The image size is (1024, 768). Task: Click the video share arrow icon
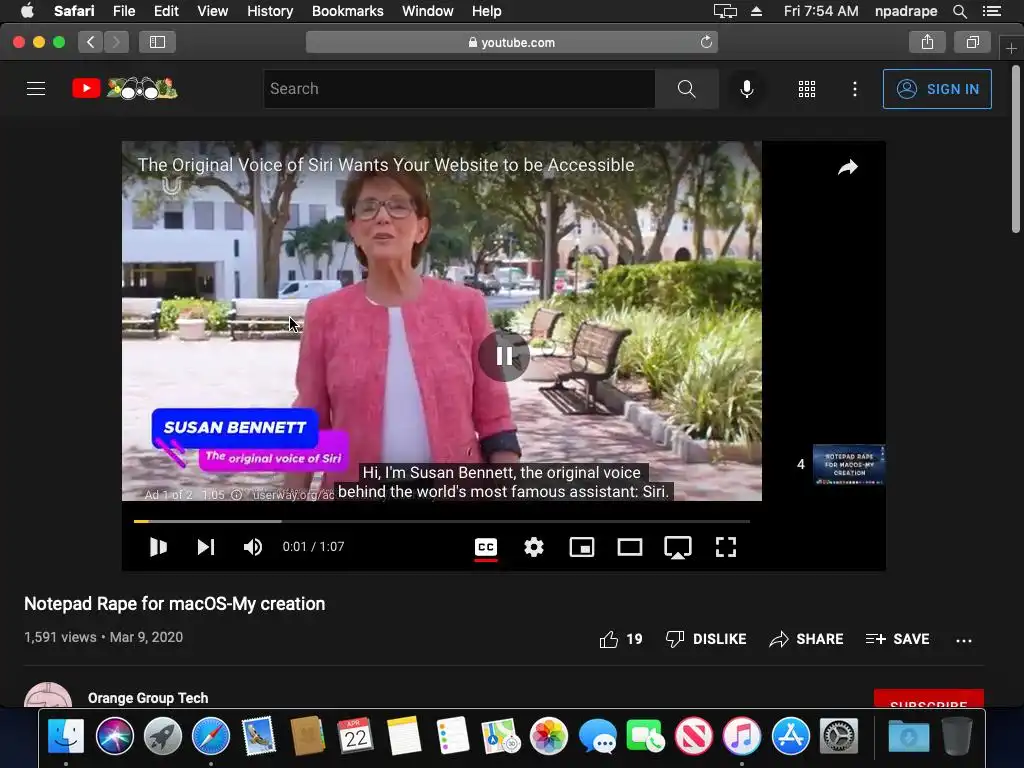tap(848, 168)
